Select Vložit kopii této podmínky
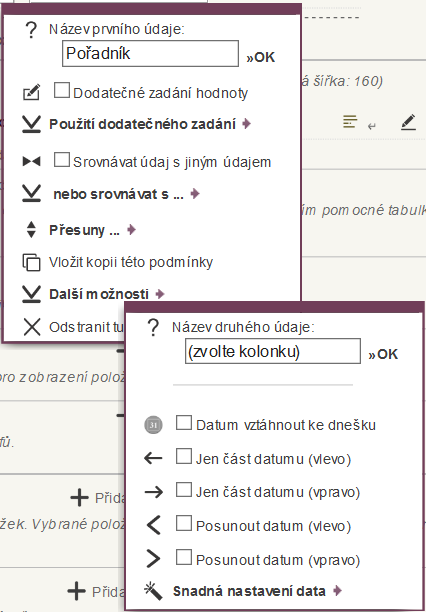The height and width of the screenshot is (612, 426). (131, 262)
